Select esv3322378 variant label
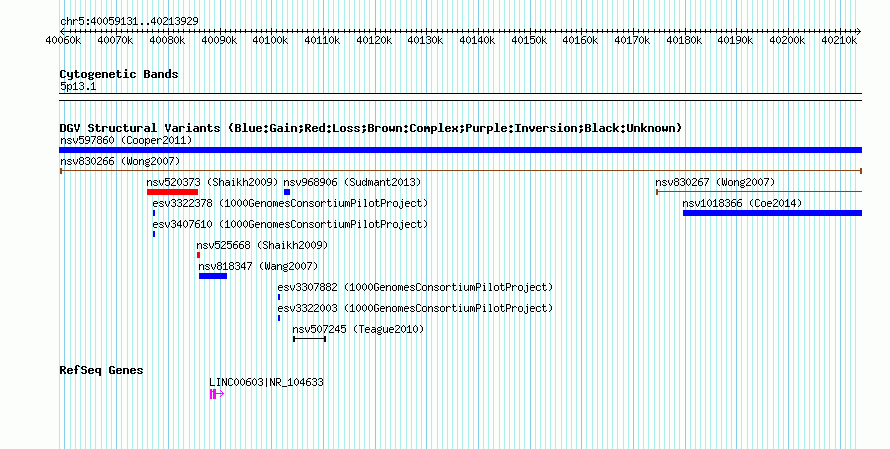Image resolution: width=890 pixels, height=449 pixels. coord(290,203)
